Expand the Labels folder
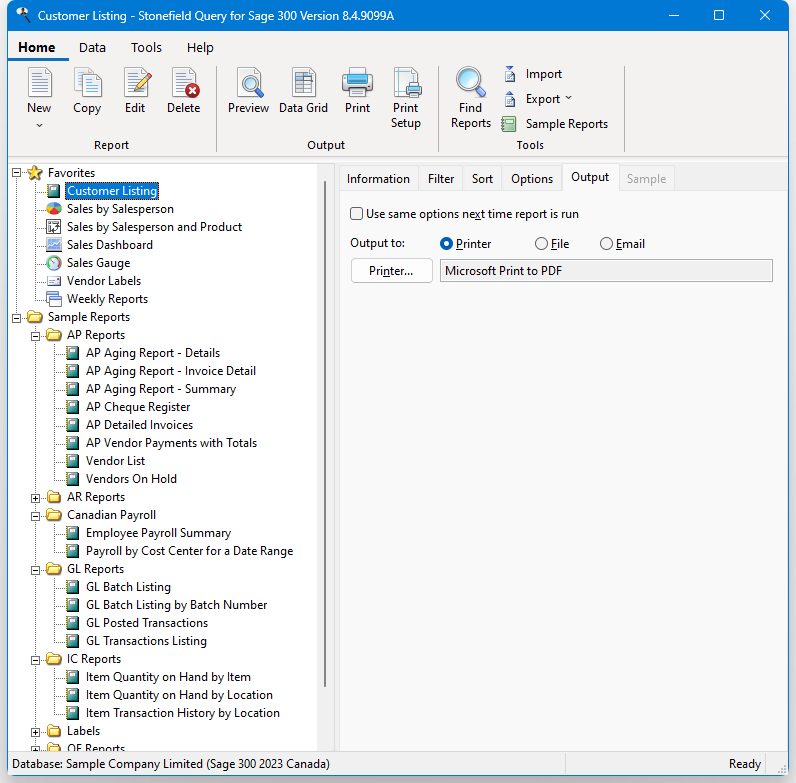This screenshot has height=783, width=796. 36,732
